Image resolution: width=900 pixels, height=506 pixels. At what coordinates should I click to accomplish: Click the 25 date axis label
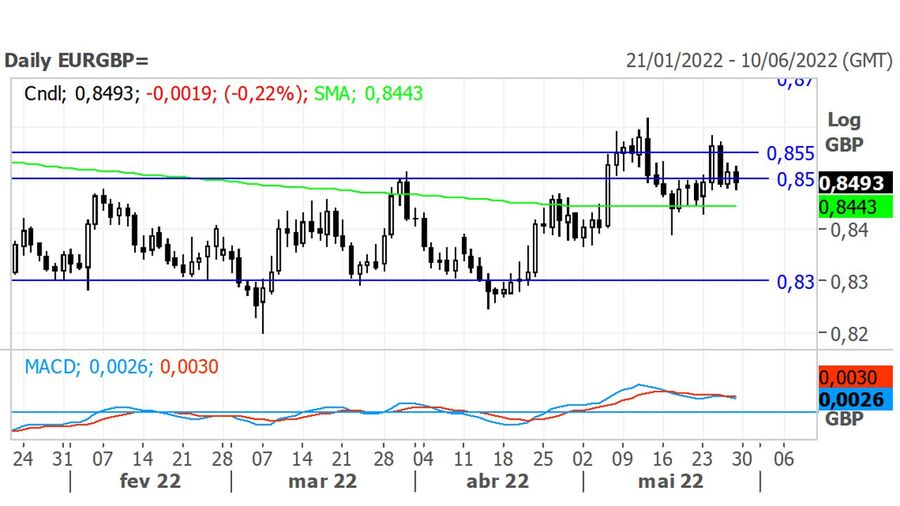[x=543, y=459]
